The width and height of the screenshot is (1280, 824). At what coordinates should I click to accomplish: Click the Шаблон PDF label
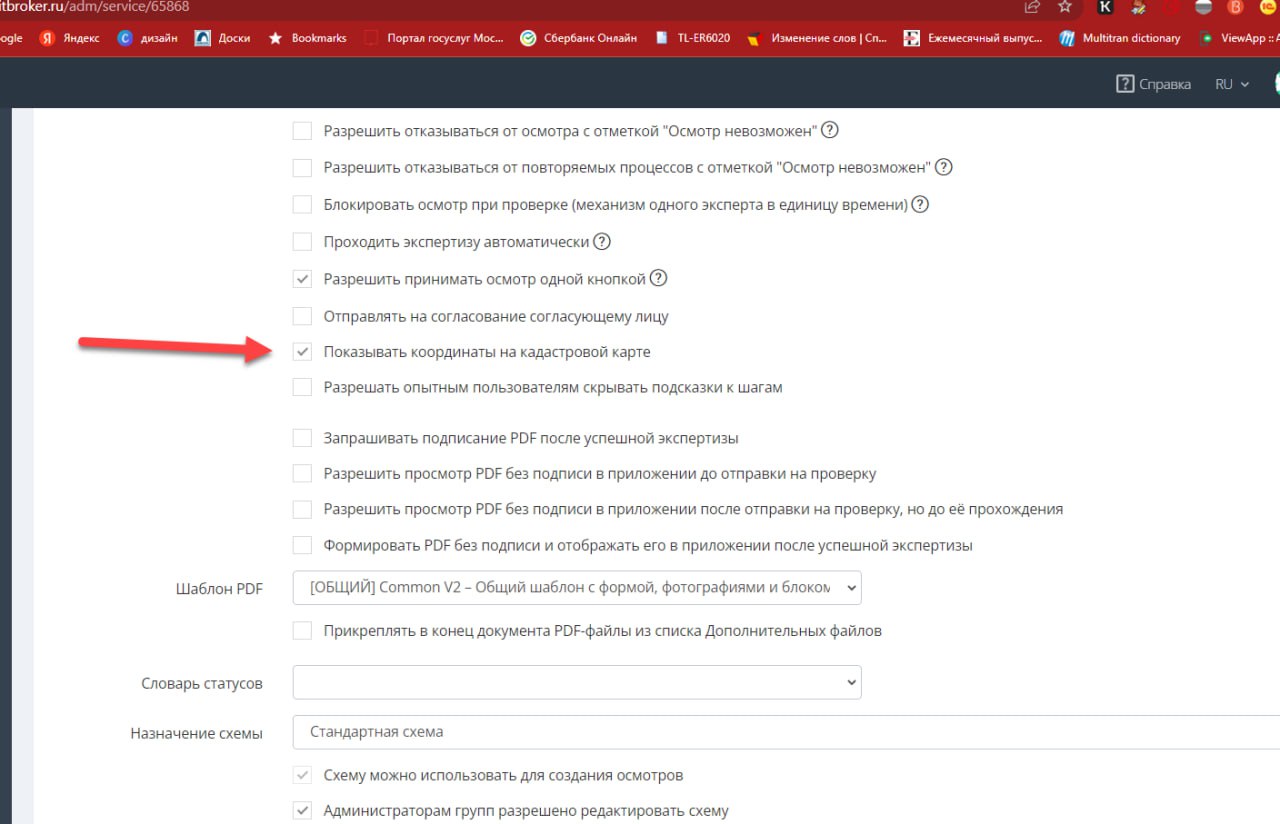tap(219, 589)
